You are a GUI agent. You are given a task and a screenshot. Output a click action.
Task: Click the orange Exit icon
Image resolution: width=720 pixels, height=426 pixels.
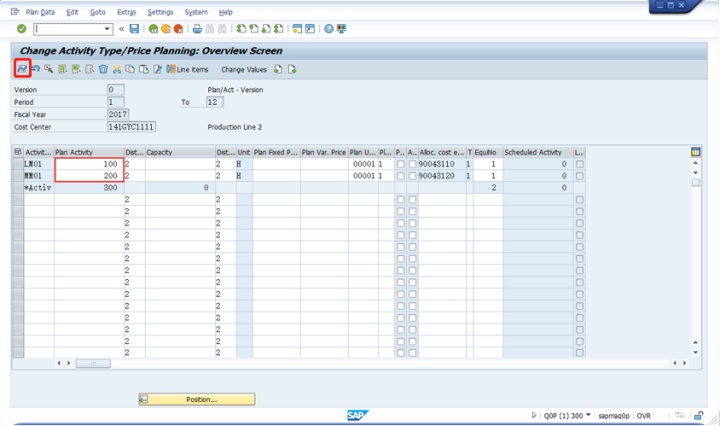point(166,29)
